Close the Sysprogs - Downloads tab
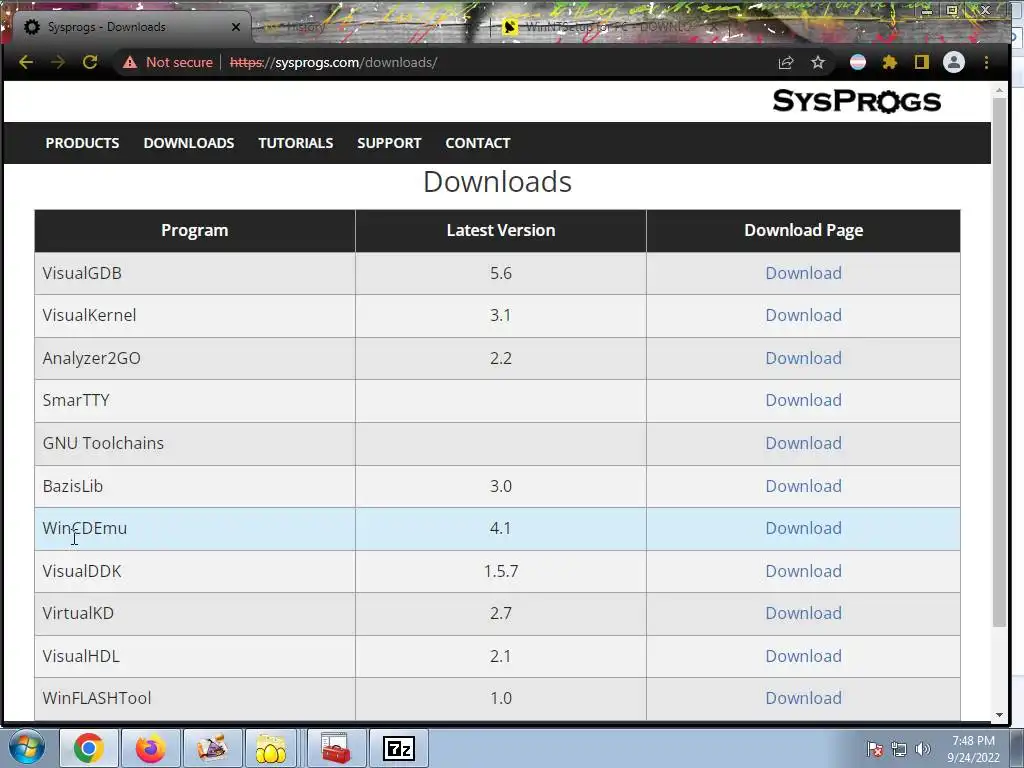Viewport: 1024px width, 768px height. tap(236, 27)
